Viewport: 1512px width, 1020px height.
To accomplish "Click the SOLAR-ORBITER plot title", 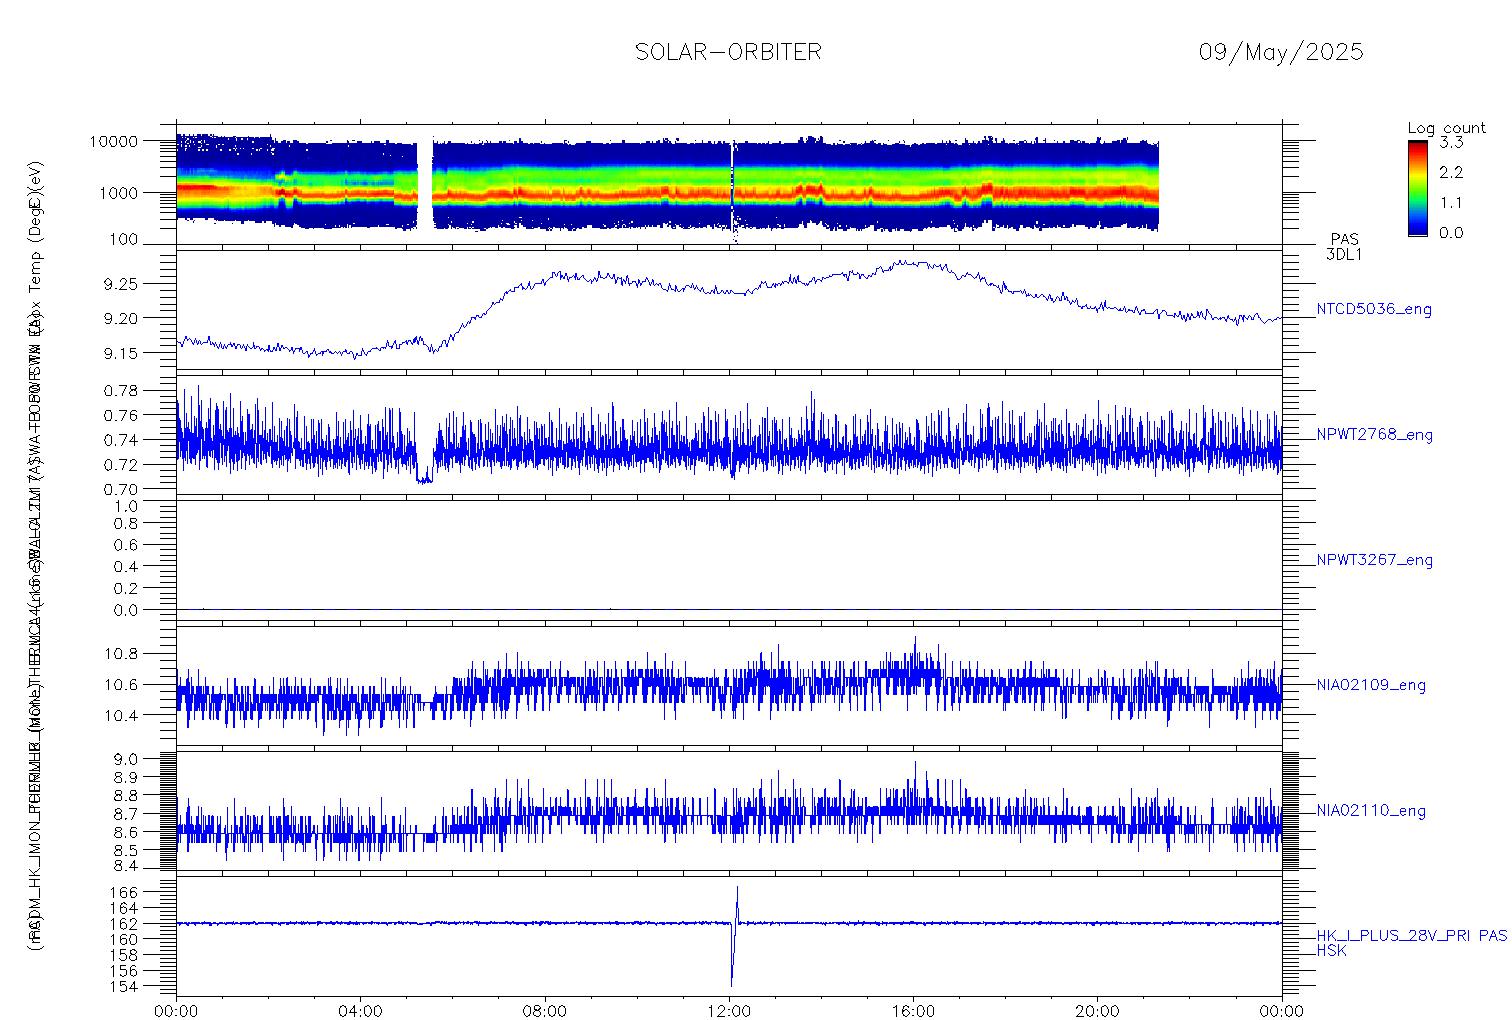I will pos(728,52).
